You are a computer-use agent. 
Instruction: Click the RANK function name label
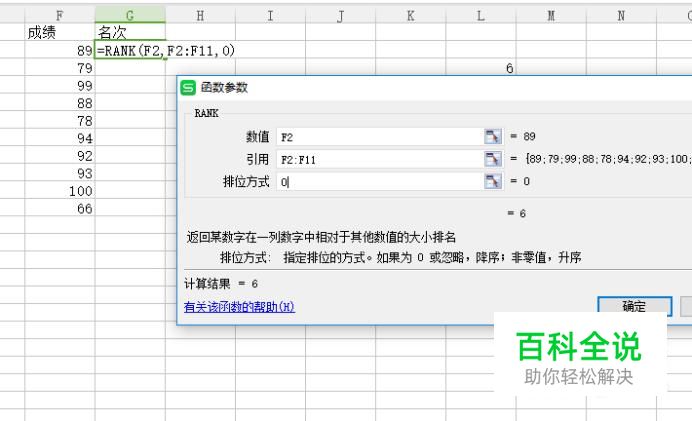207,113
